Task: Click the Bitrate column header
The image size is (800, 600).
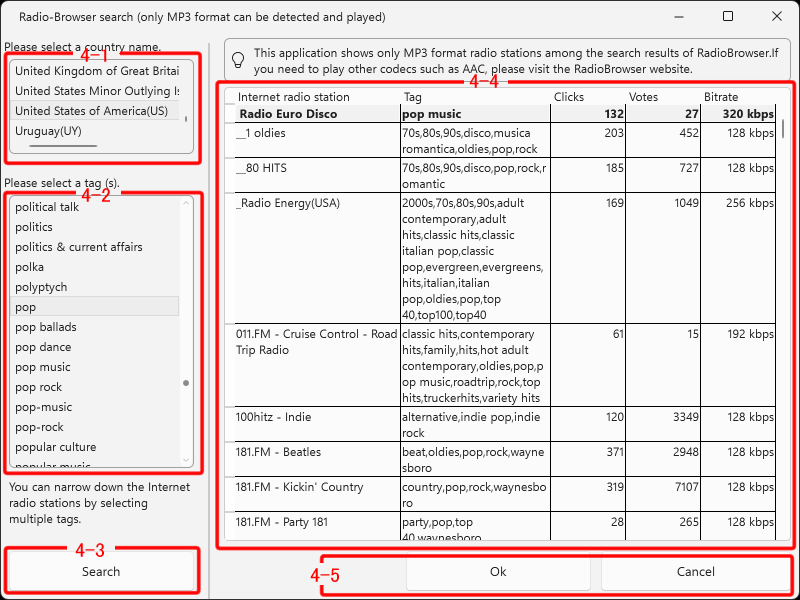Action: [720, 97]
